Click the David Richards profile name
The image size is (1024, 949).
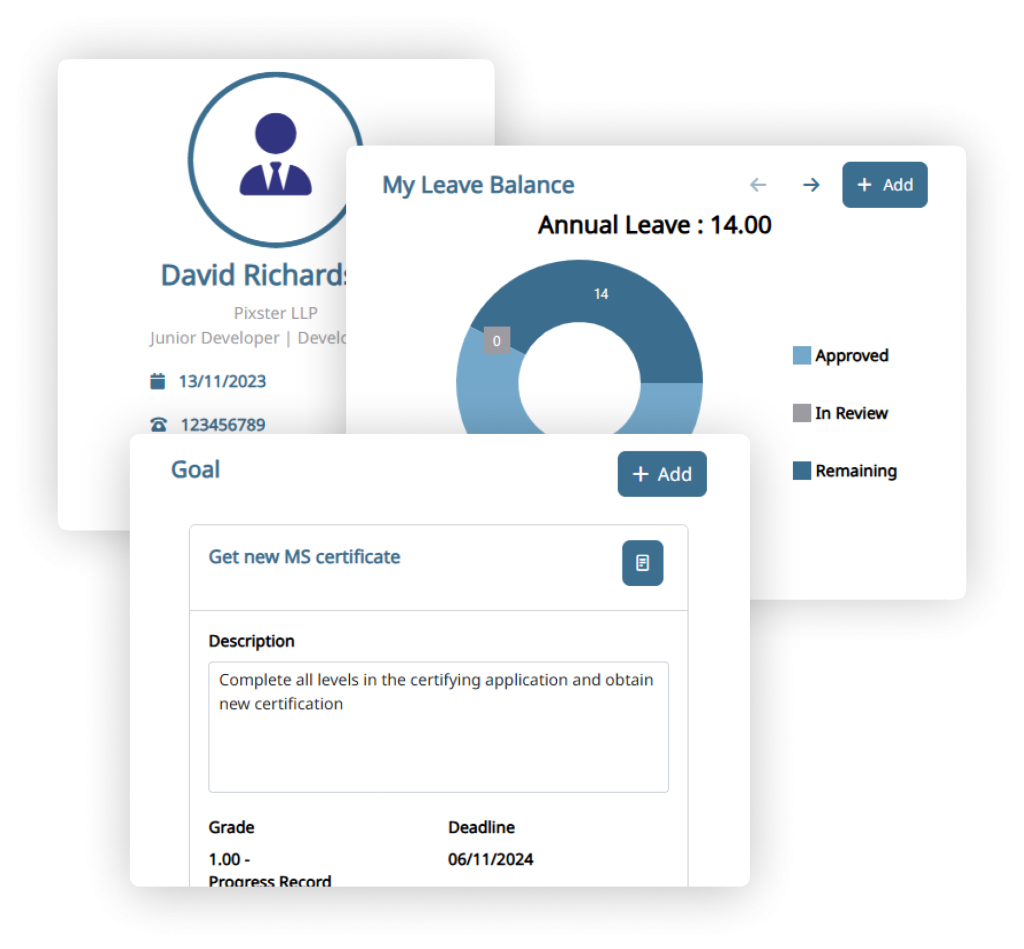(x=254, y=275)
